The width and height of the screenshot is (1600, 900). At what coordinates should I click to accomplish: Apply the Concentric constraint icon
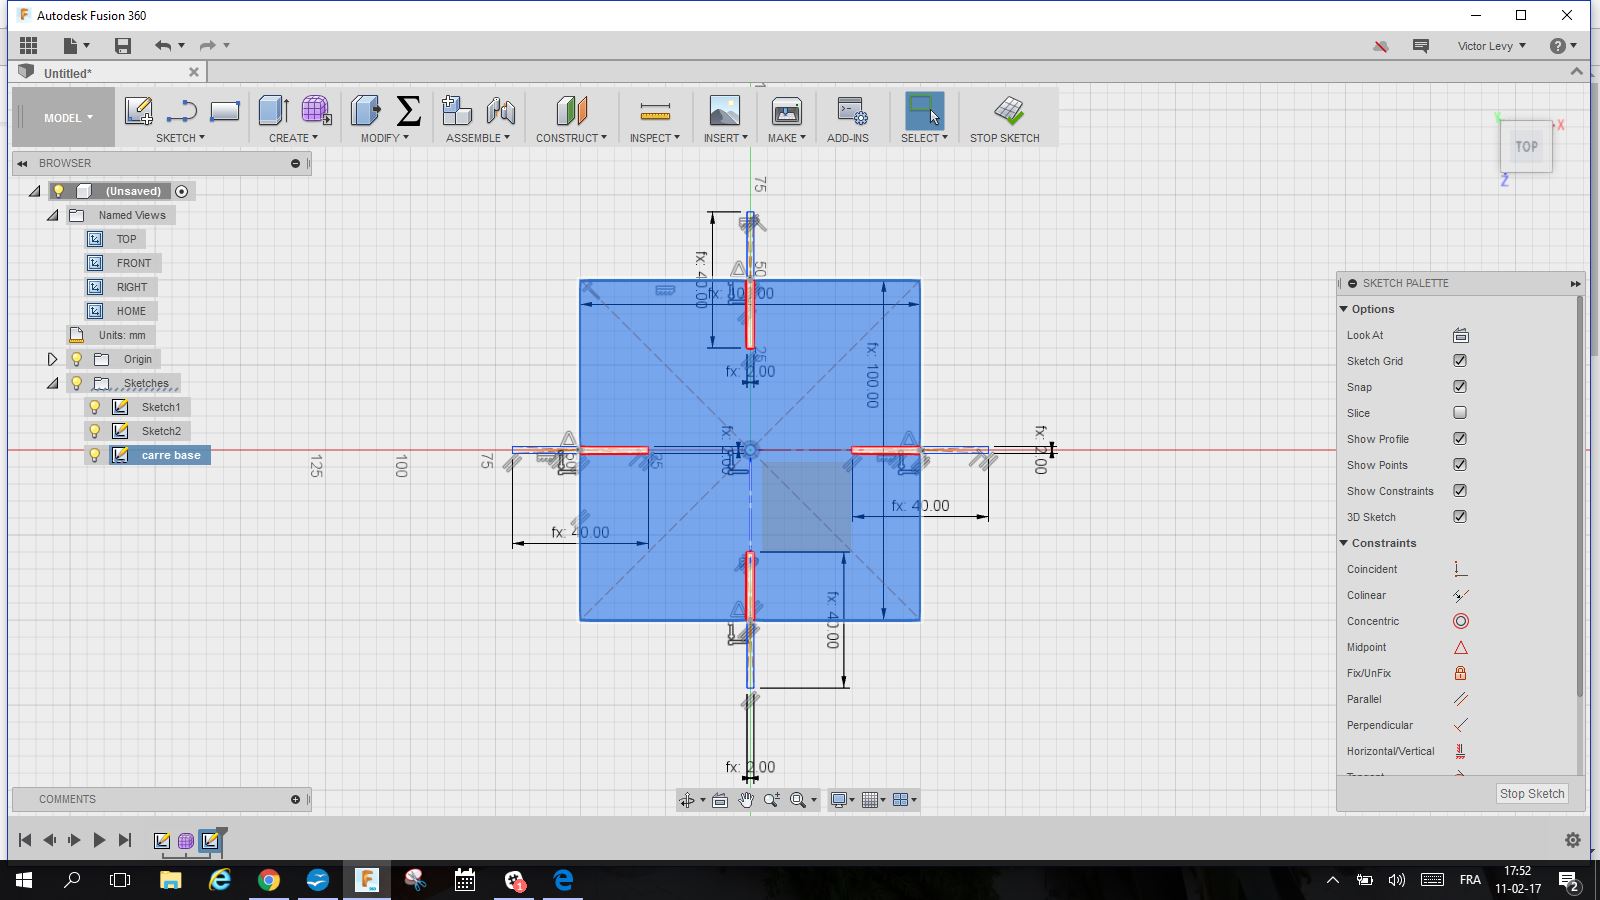pyautogui.click(x=1460, y=621)
